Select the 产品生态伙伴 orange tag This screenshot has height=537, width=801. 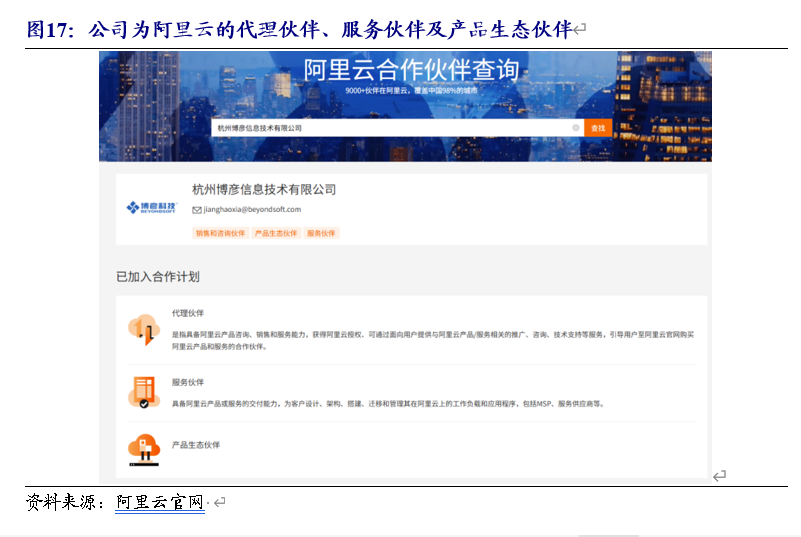click(x=276, y=233)
